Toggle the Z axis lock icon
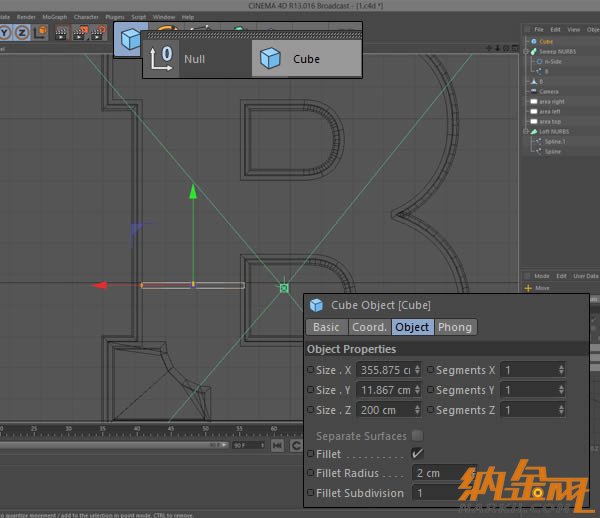Viewport: 600px width, 518px height. click(x=22, y=33)
